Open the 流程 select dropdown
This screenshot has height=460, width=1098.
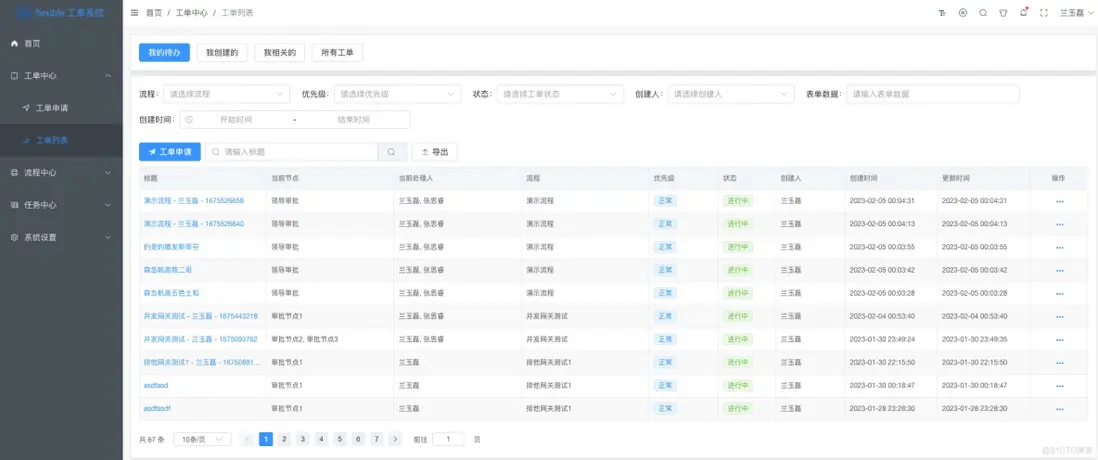(226, 94)
